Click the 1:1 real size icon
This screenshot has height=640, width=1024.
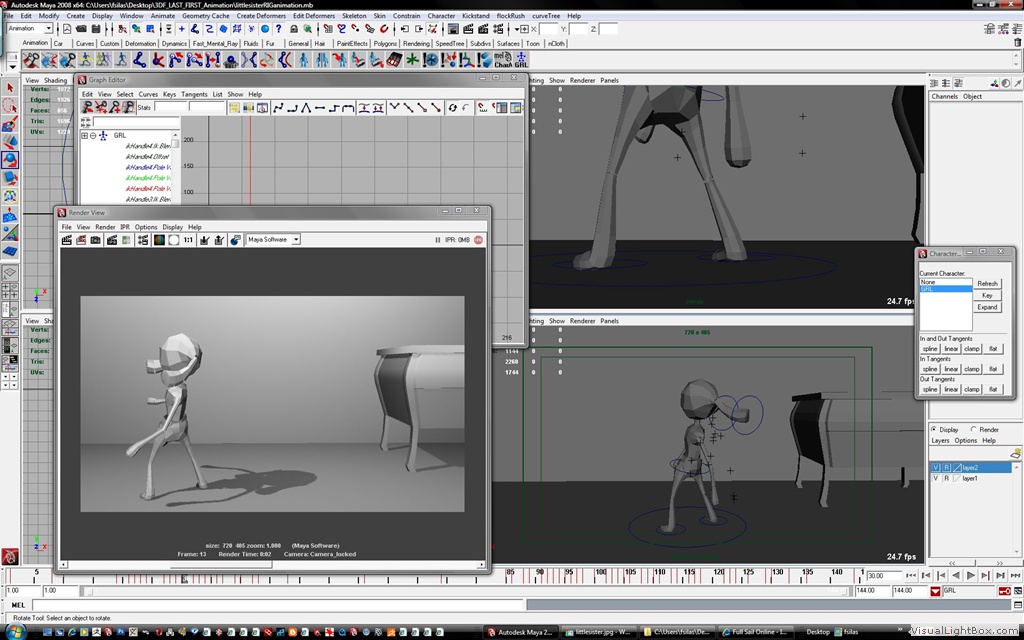[x=188, y=240]
